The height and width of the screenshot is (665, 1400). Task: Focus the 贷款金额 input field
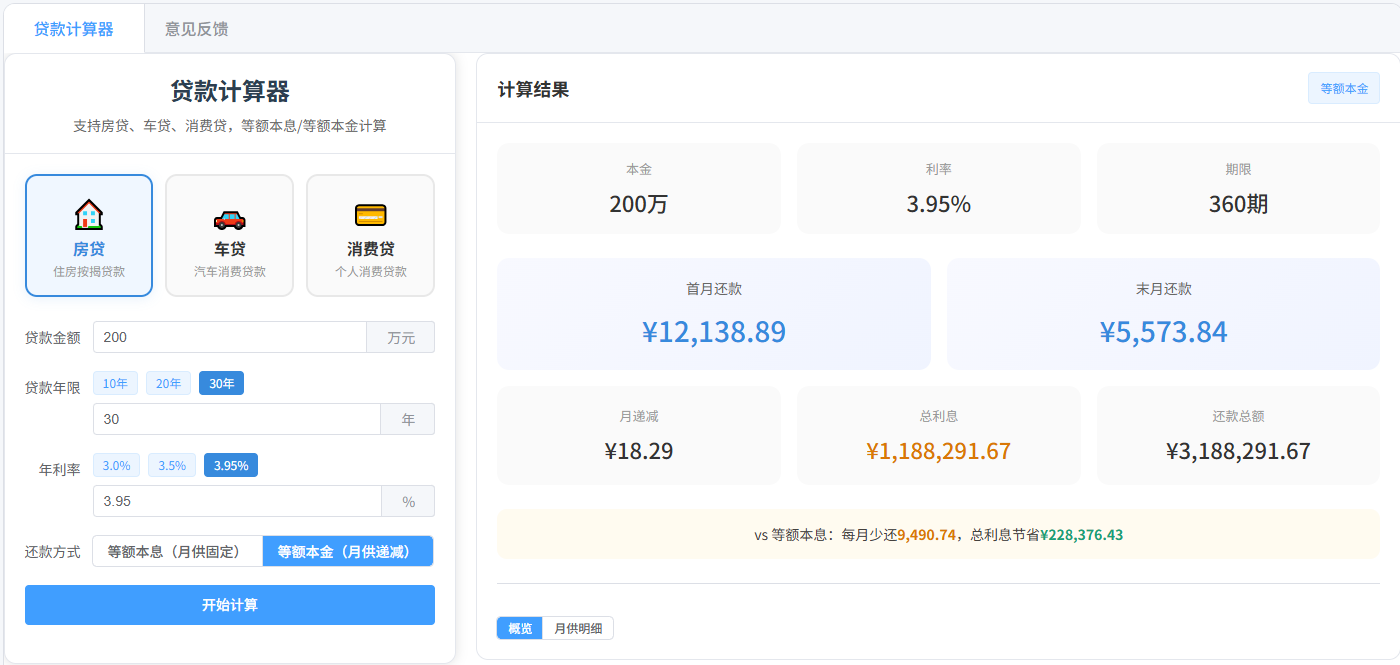230,337
